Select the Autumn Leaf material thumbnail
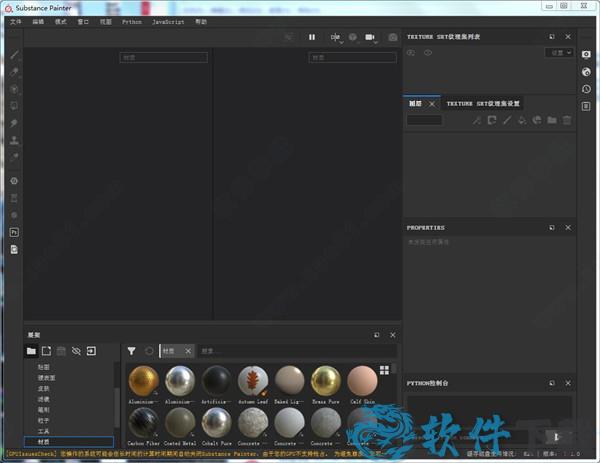 pos(253,381)
